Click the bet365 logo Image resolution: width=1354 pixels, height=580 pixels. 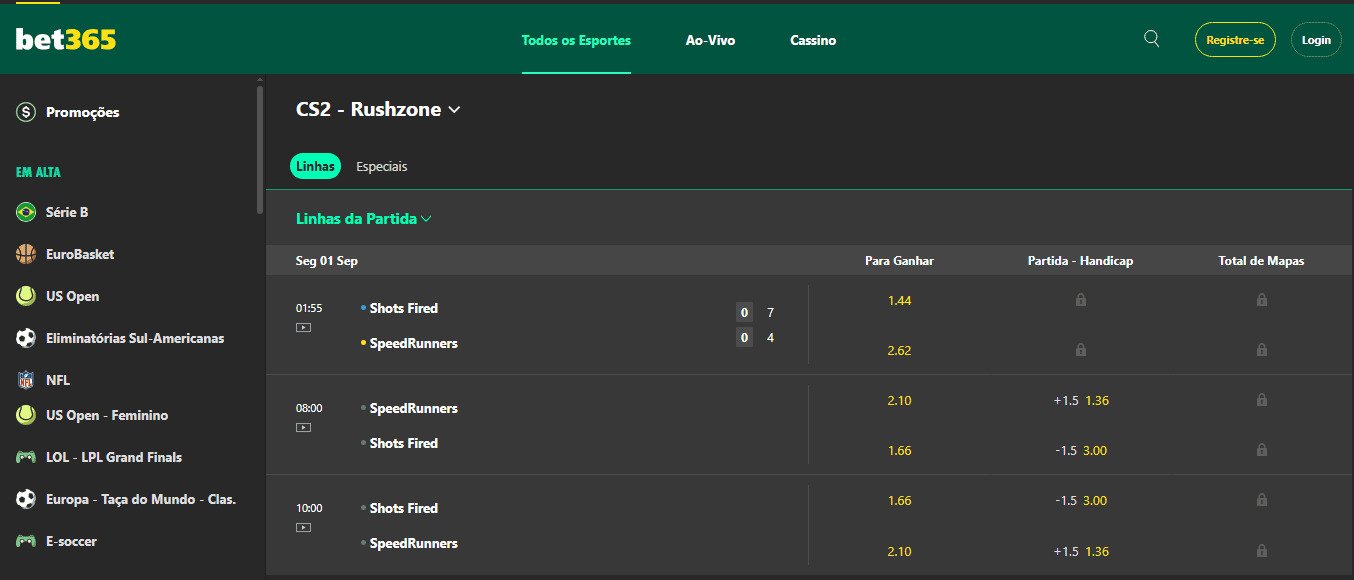tap(66, 40)
